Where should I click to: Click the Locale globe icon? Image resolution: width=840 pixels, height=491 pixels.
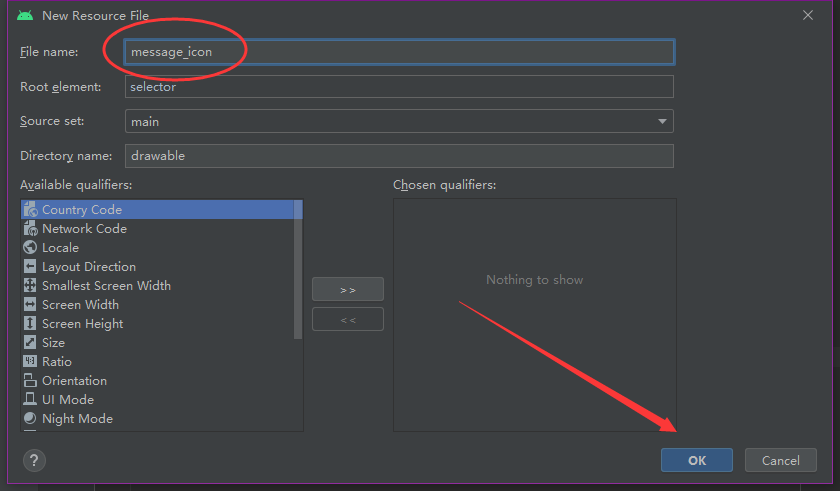(30, 247)
